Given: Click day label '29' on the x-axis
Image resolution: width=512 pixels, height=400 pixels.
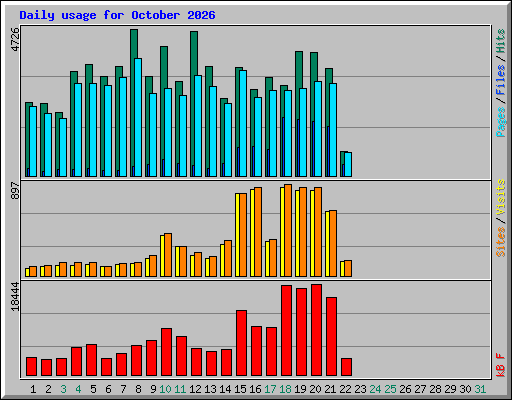Looking at the screenshot, I should [450, 389].
